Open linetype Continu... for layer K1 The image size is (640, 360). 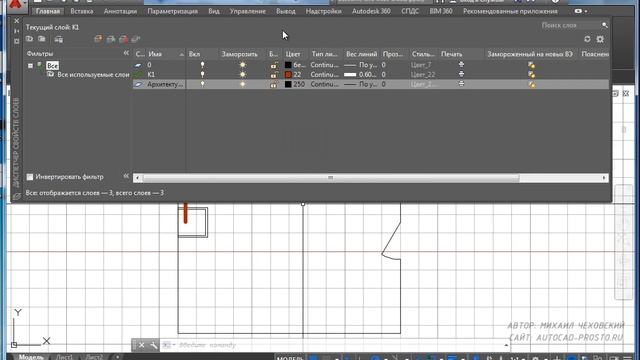(x=324, y=75)
